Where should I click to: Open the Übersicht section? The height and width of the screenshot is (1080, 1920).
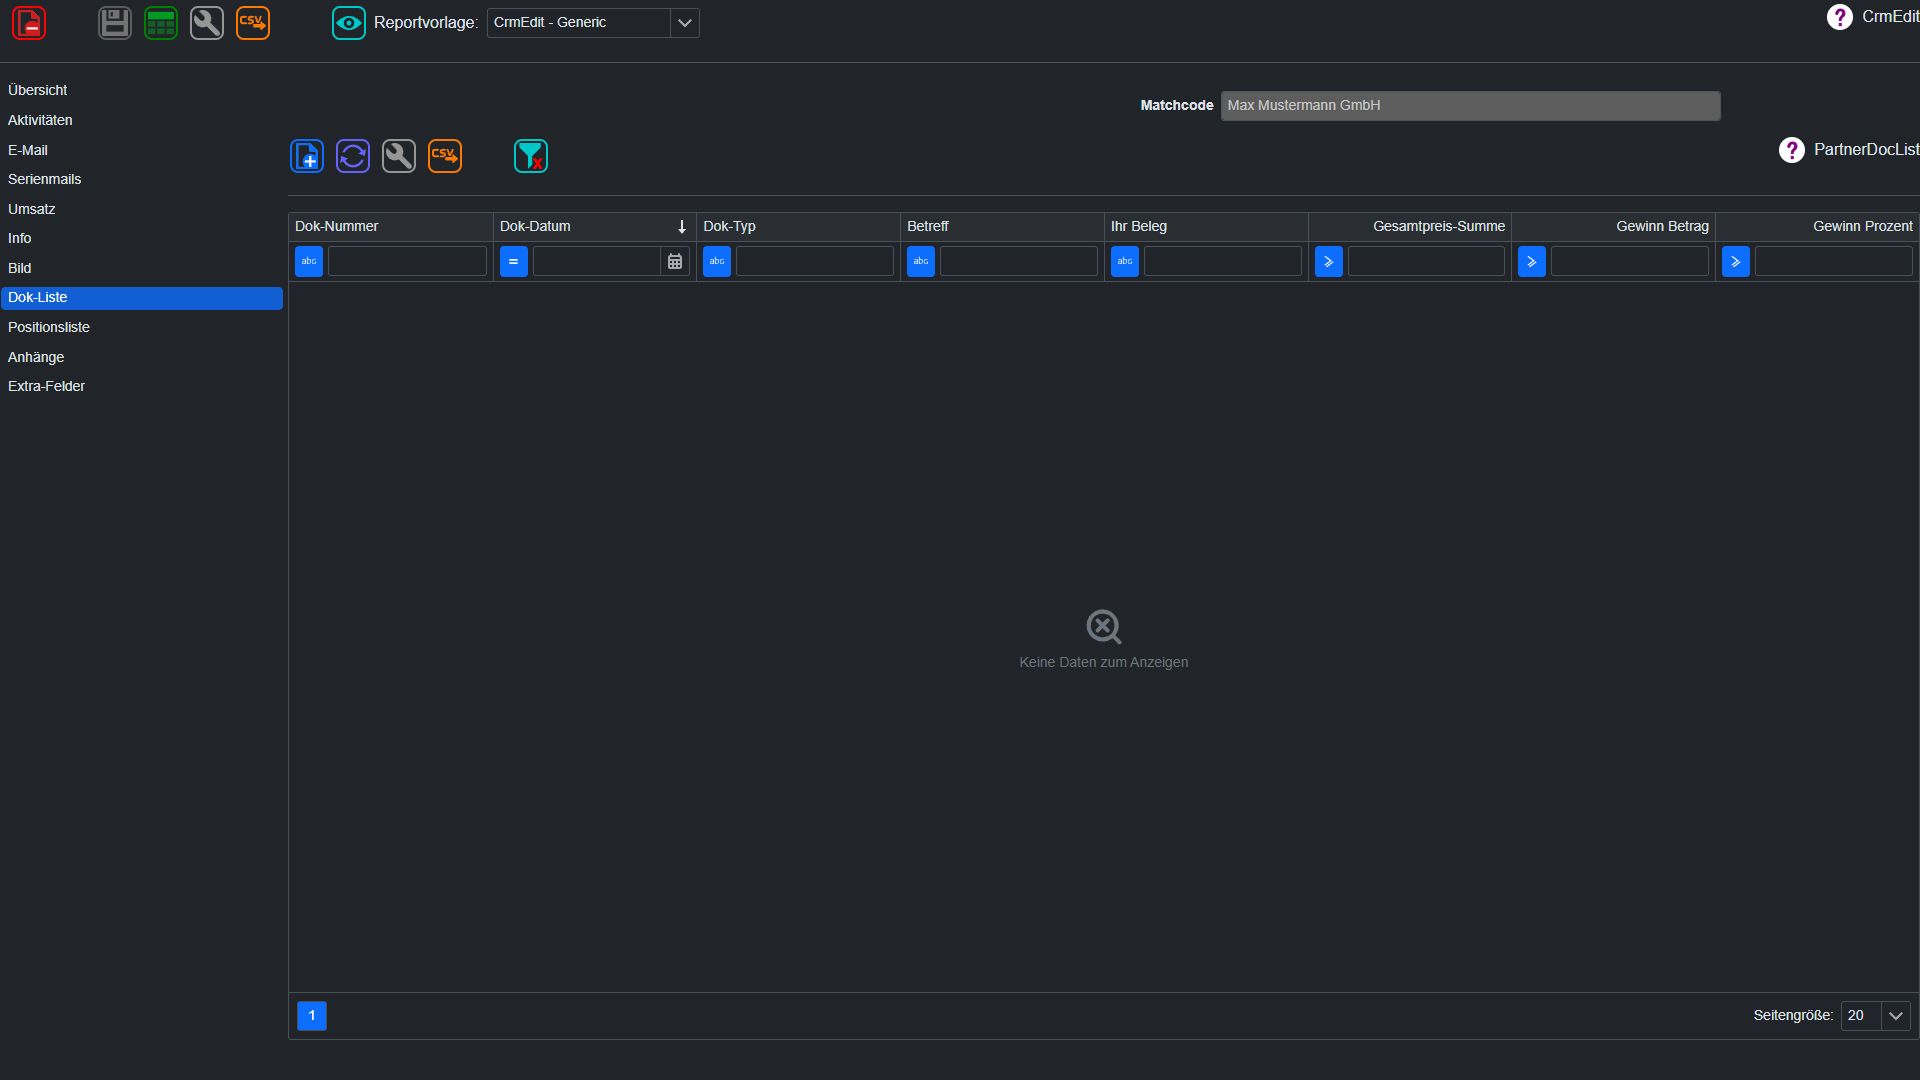[x=142, y=90]
